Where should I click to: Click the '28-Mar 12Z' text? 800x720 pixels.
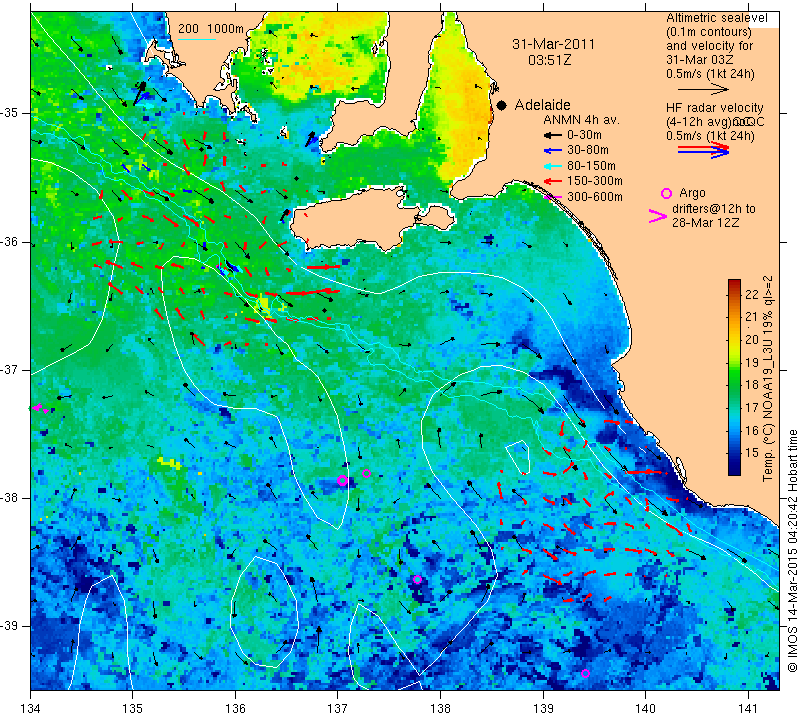(x=706, y=222)
